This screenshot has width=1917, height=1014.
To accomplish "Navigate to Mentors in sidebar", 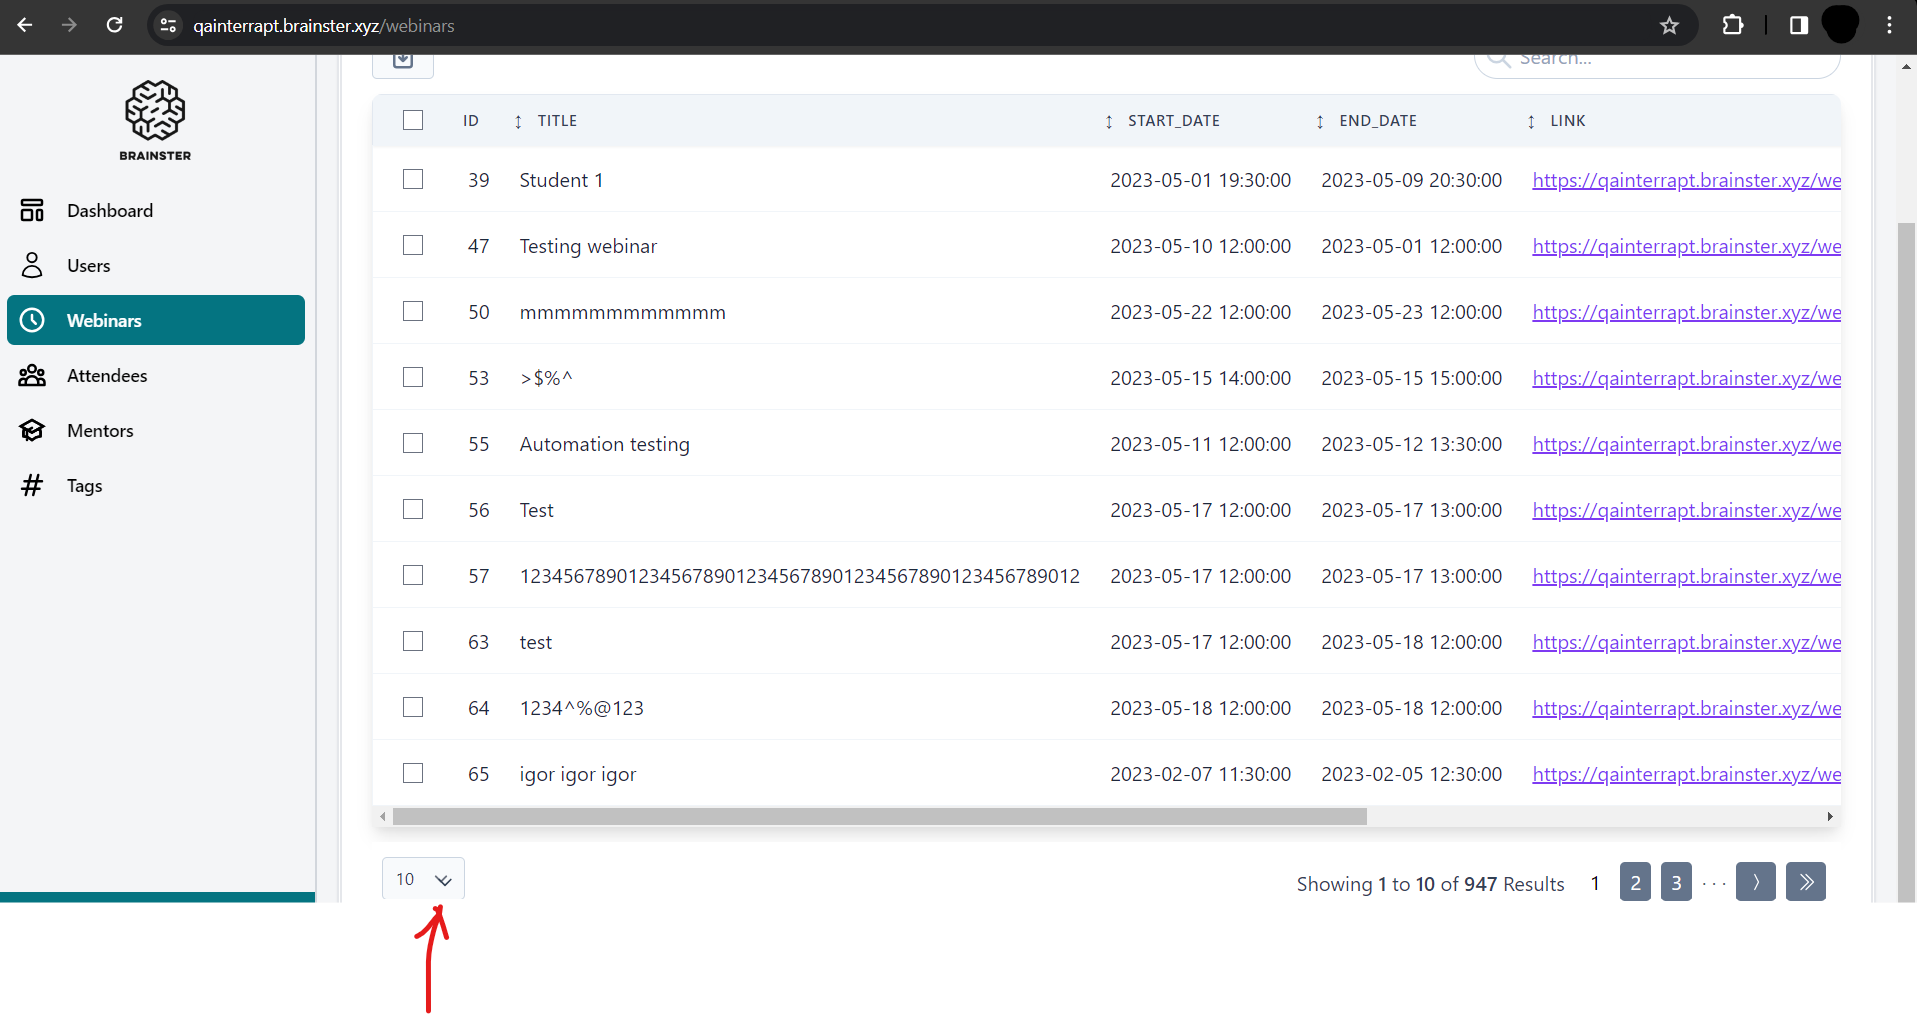I will [100, 431].
